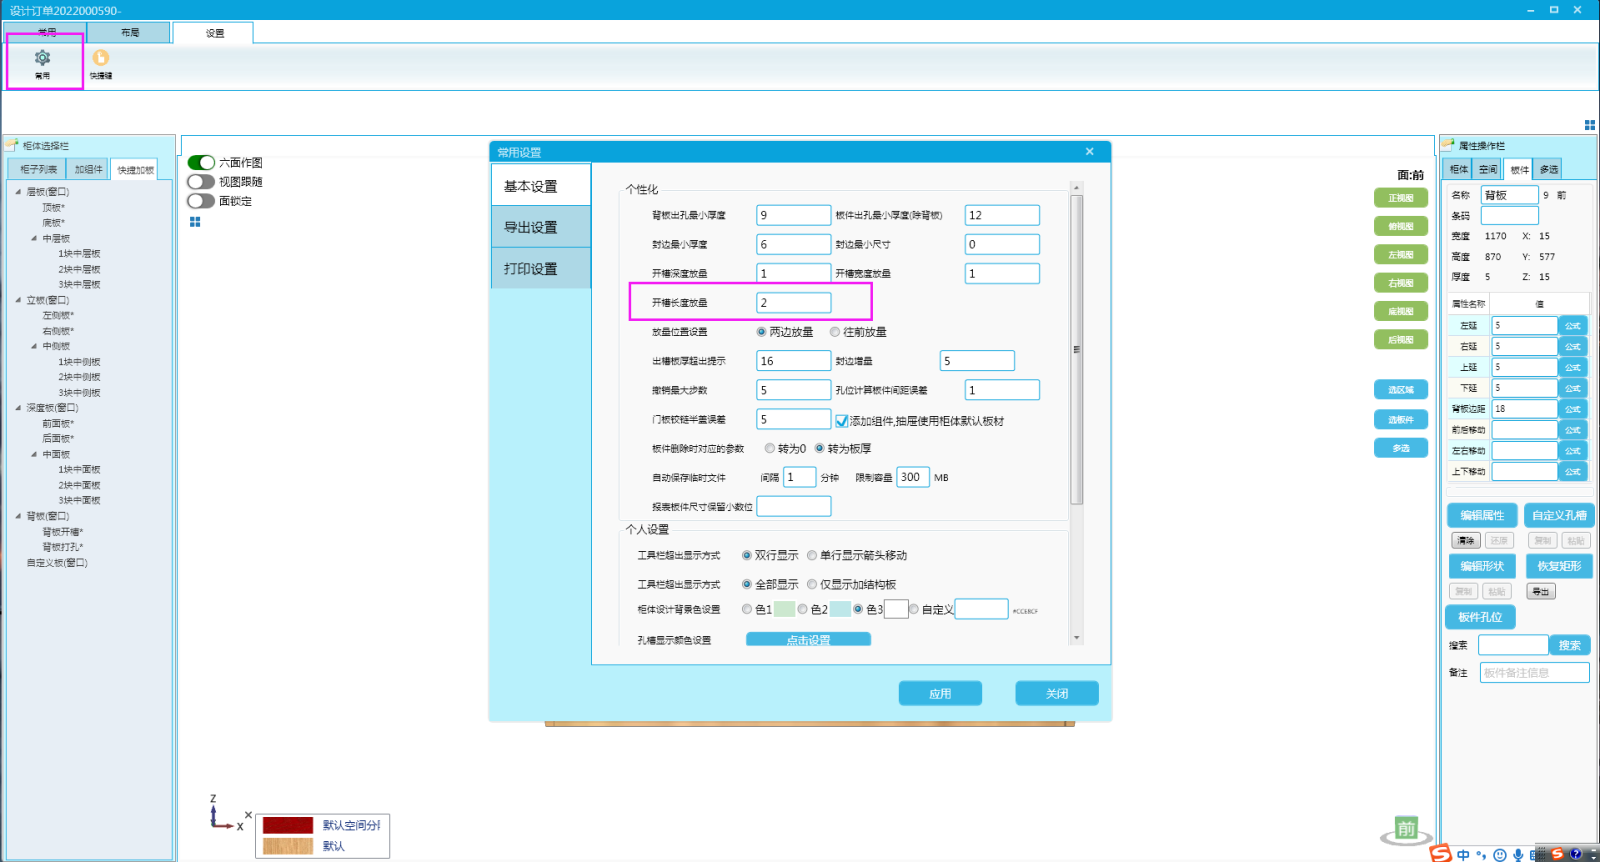Click 板件孔位 button
Viewport: 1600px width, 862px height.
point(1480,617)
